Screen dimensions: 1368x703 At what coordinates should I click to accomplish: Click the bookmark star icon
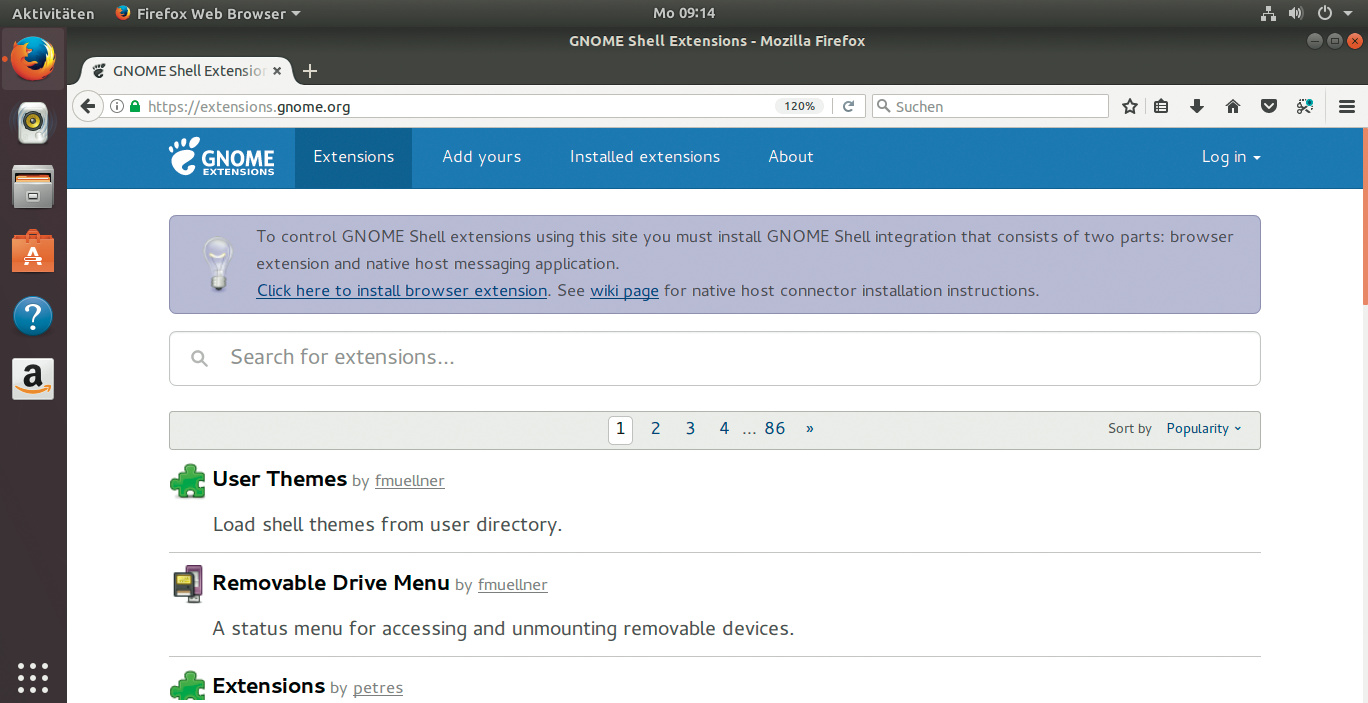coord(1129,106)
